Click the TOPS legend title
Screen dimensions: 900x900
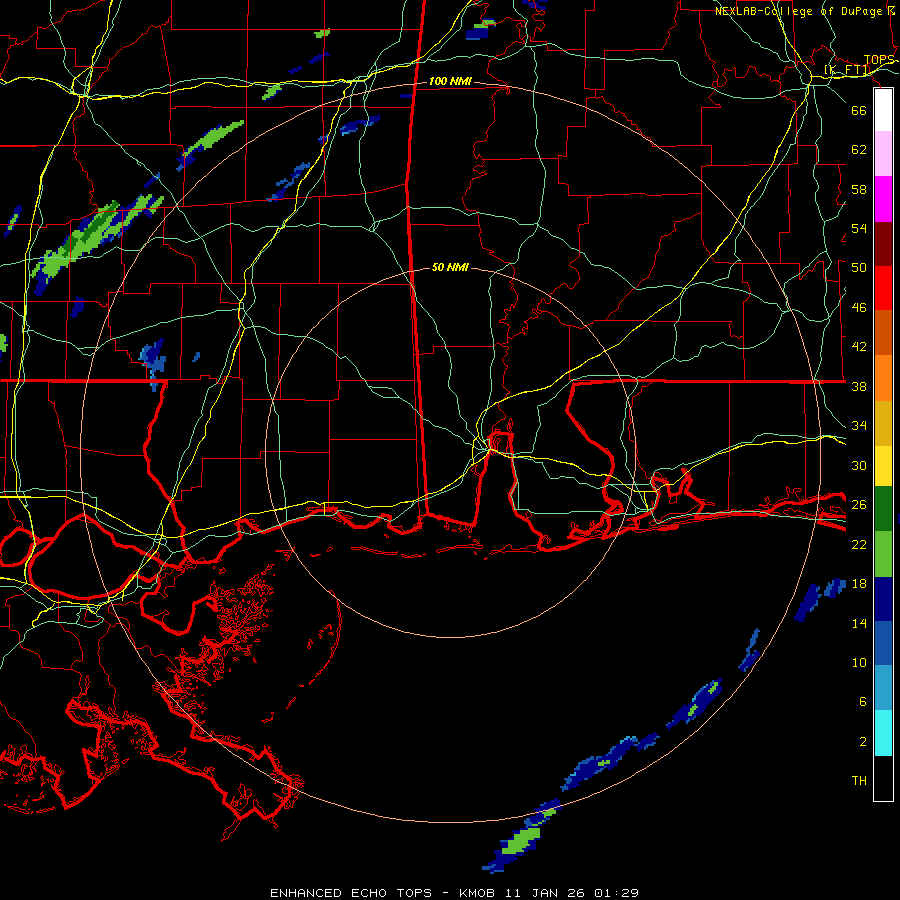click(879, 60)
